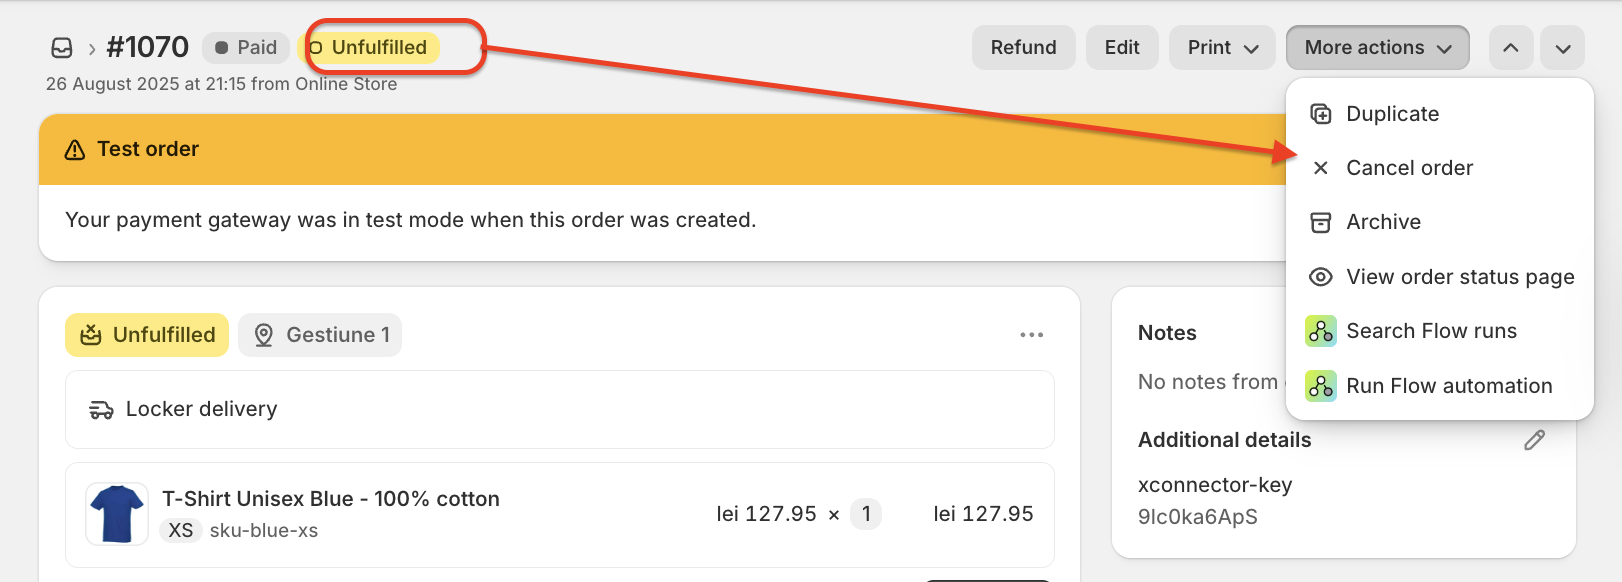The height and width of the screenshot is (582, 1622).
Task: Expand the Print dropdown
Action: pos(1222,48)
